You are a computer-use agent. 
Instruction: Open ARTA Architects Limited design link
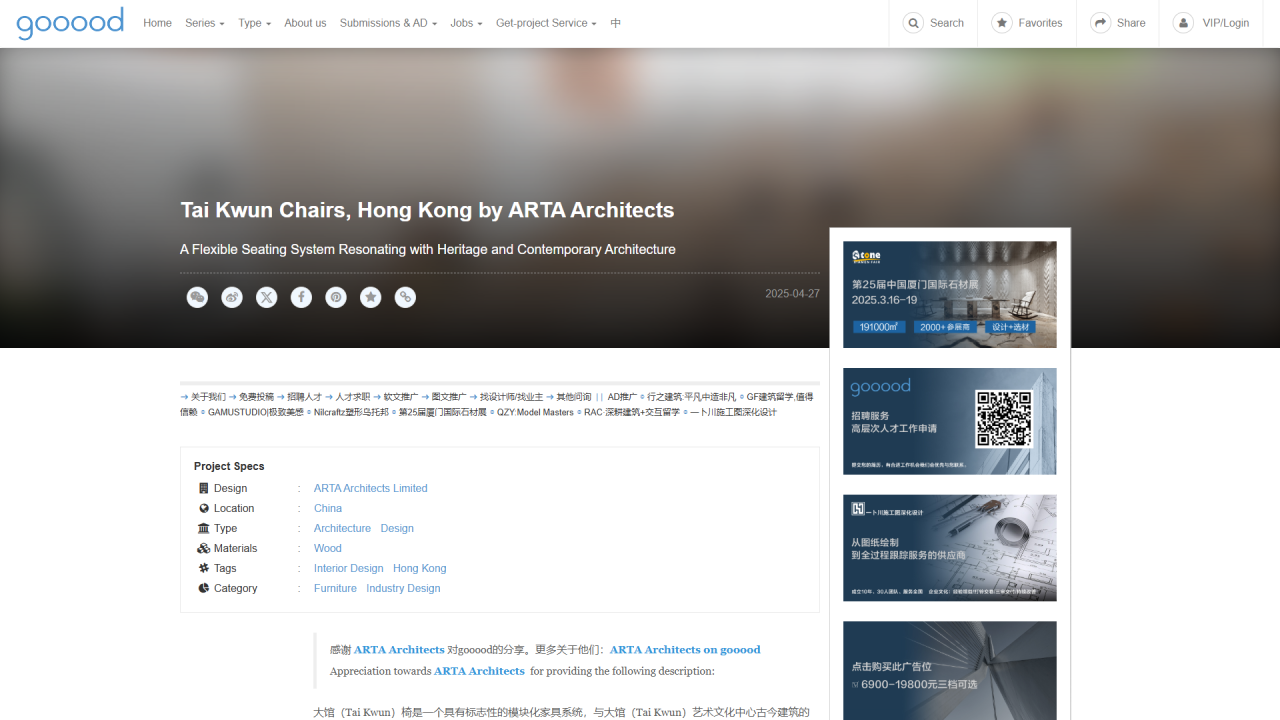[370, 488]
